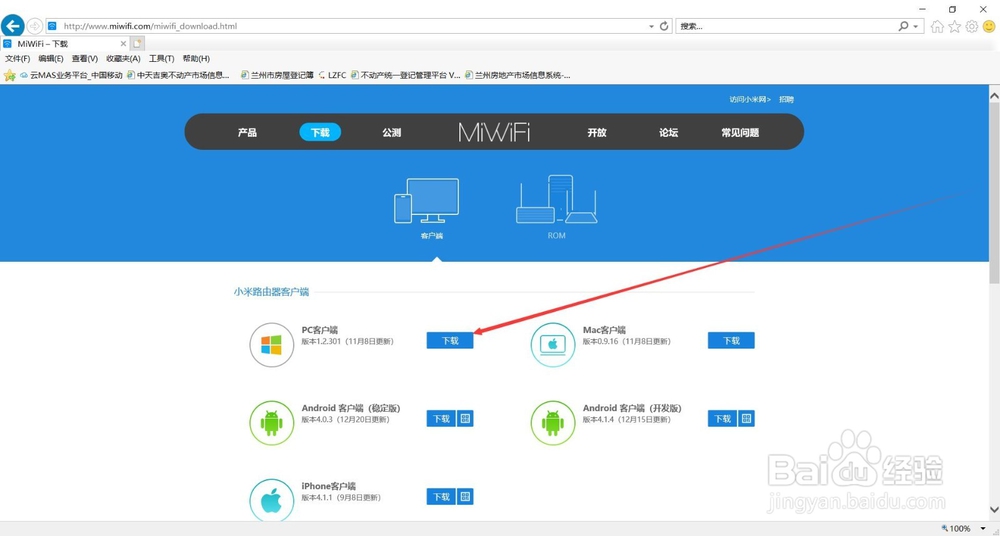Click the 招聘 link
Viewport: 1000px width, 536px height.
786,100
